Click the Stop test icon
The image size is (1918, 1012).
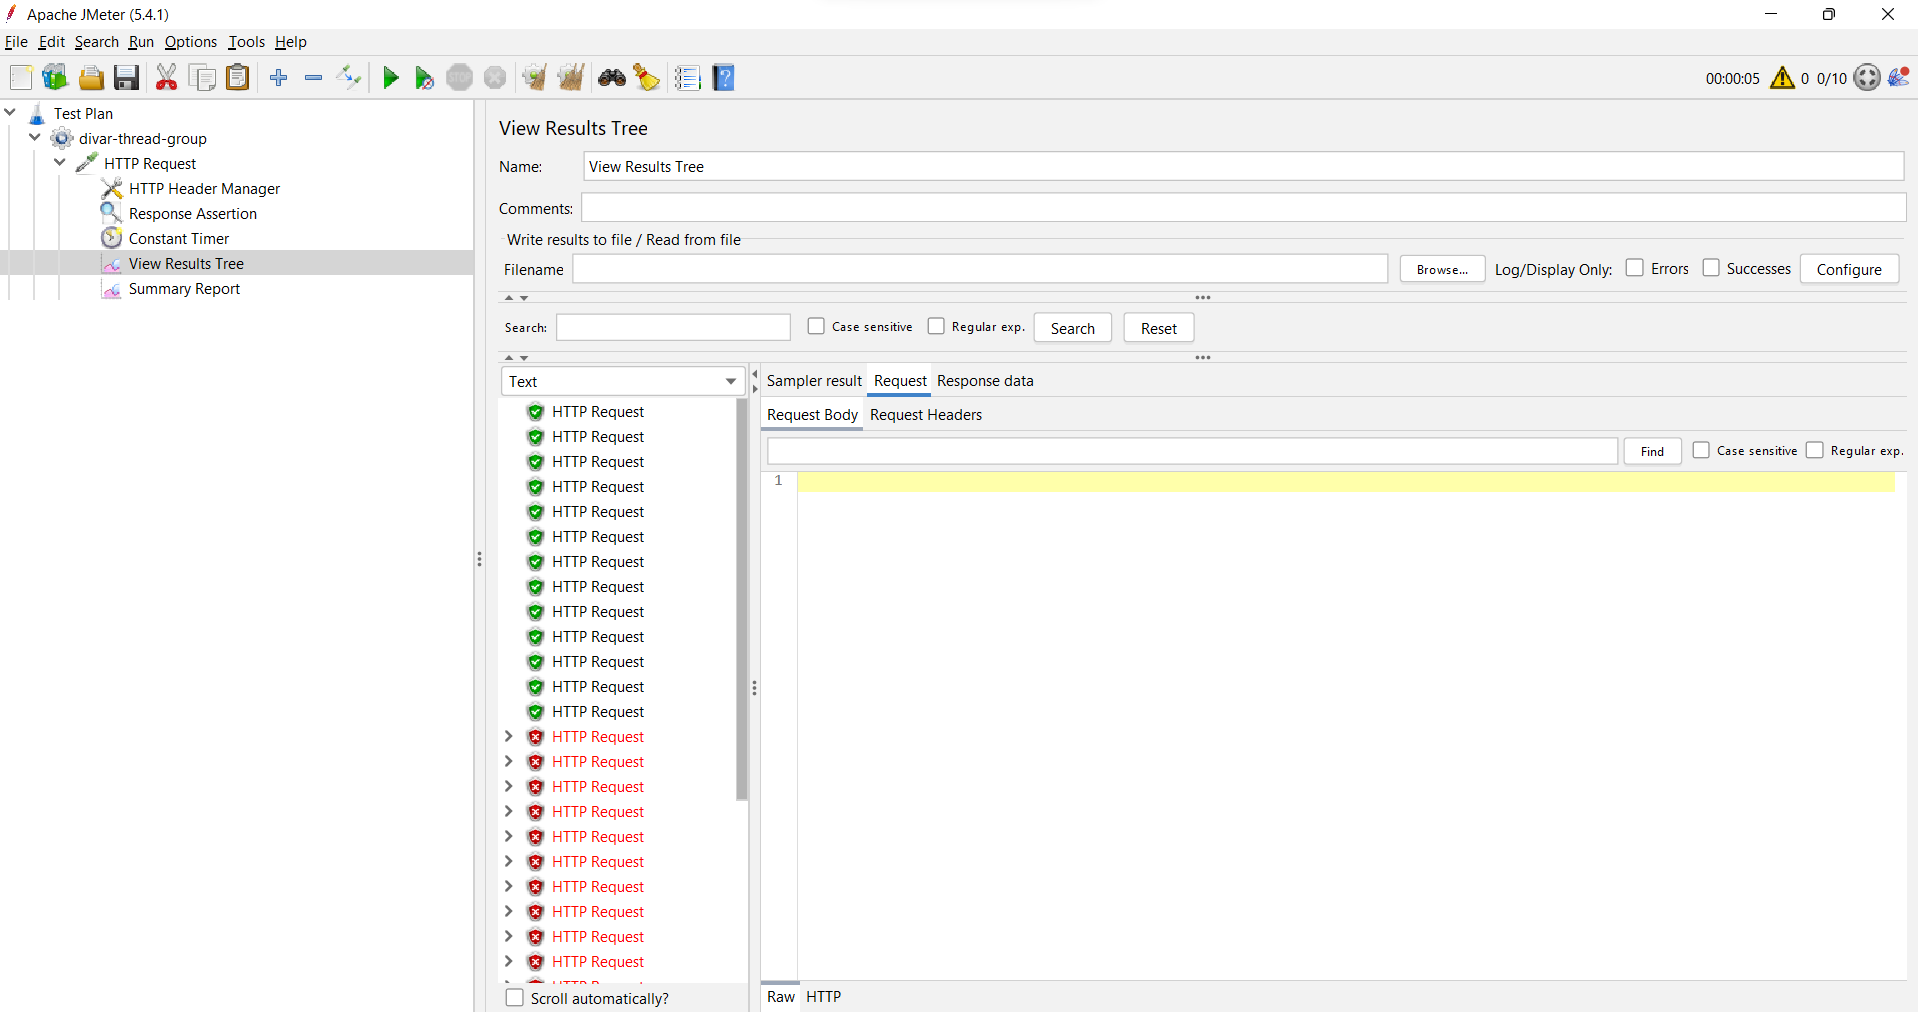coord(459,78)
